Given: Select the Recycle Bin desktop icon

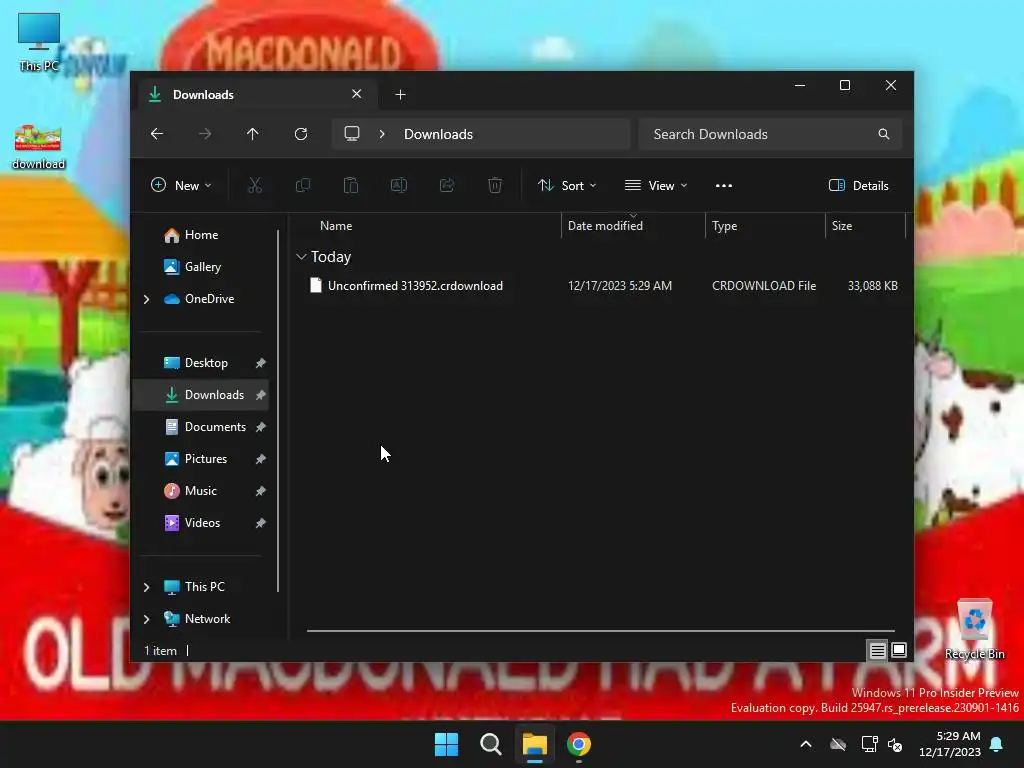Looking at the screenshot, I should (974, 630).
